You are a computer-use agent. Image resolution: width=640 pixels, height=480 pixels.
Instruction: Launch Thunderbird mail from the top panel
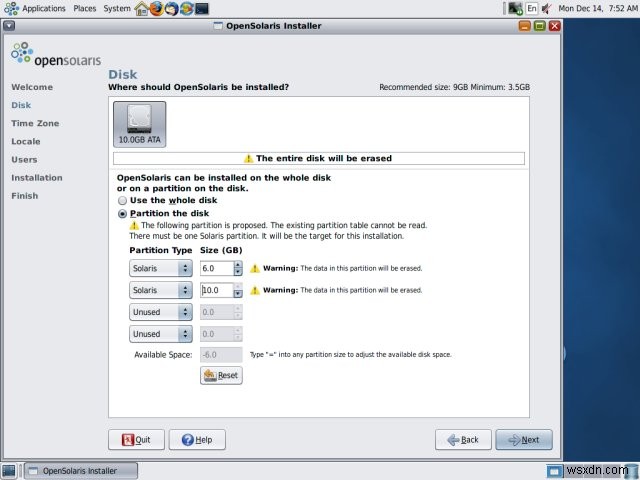[x=172, y=9]
